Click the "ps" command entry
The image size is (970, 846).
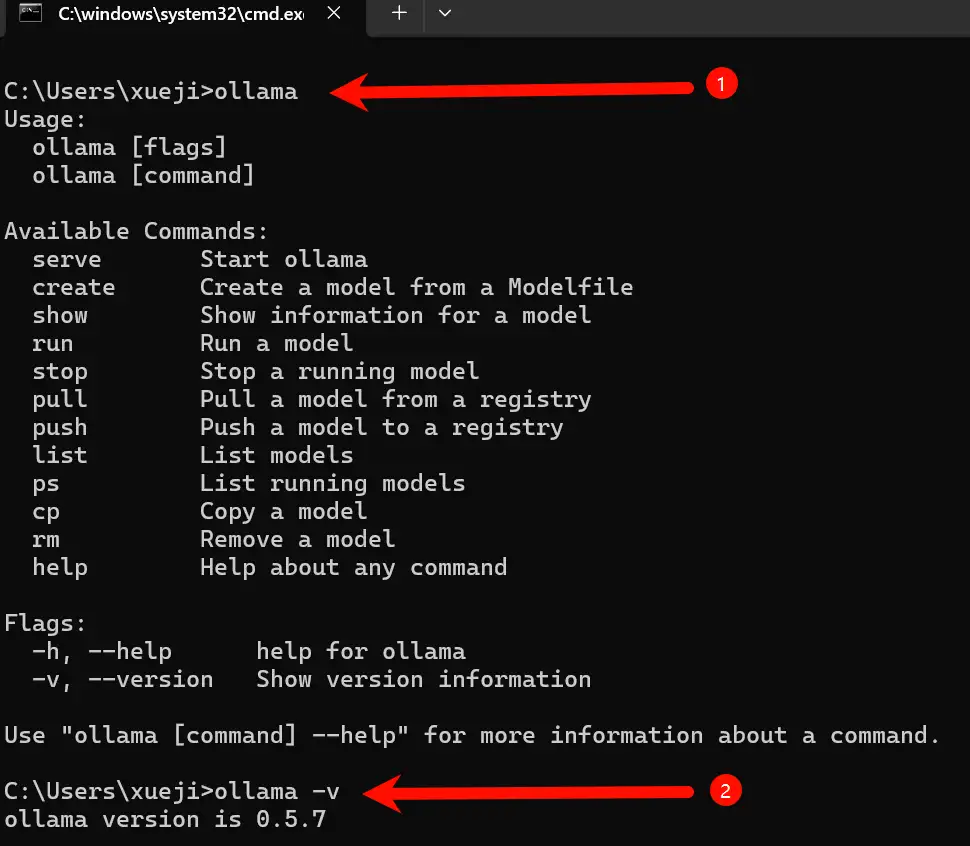[46, 484]
